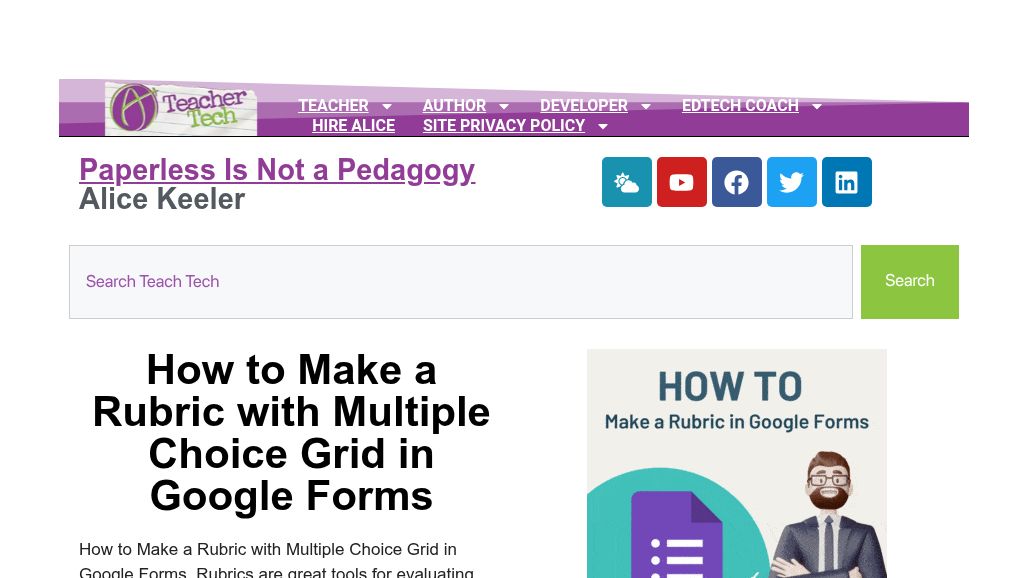The height and width of the screenshot is (578, 1028).
Task: Open the Facebook page icon
Action: [736, 182]
